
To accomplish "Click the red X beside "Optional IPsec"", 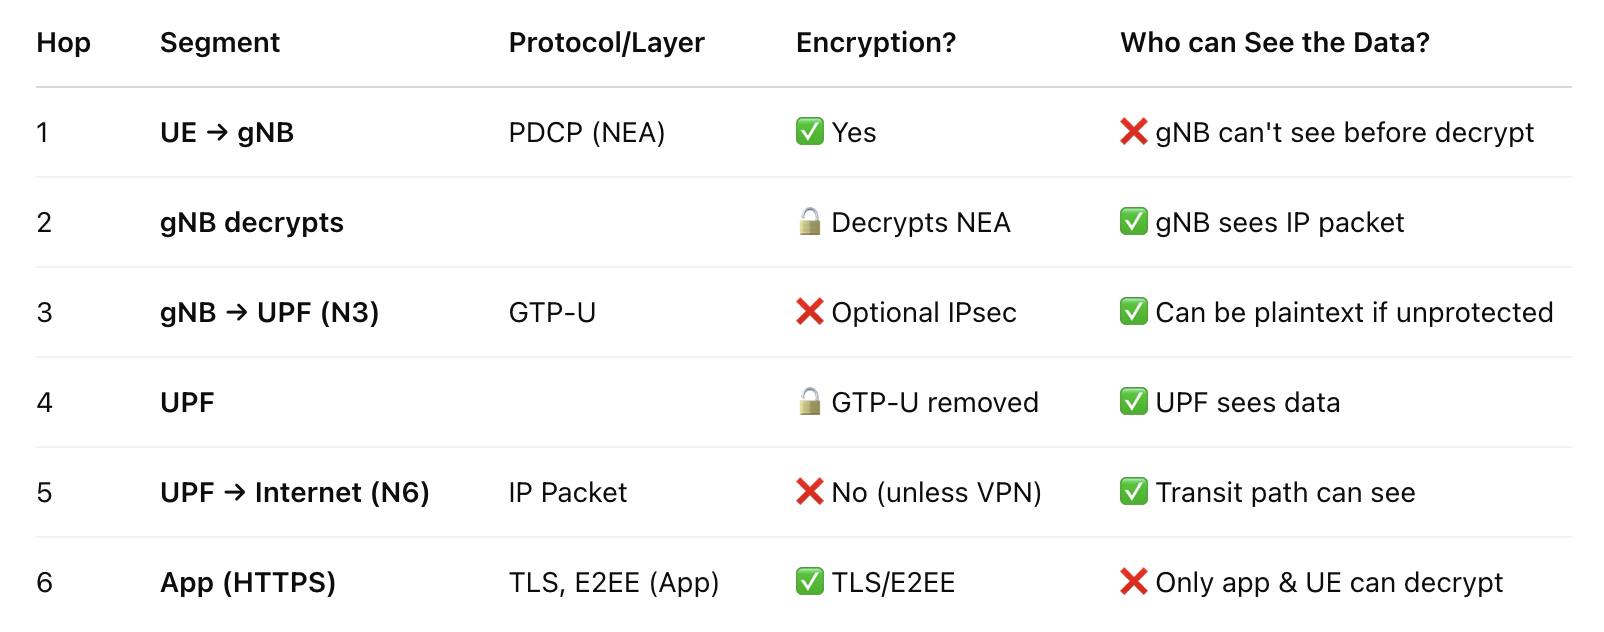I will [x=809, y=312].
